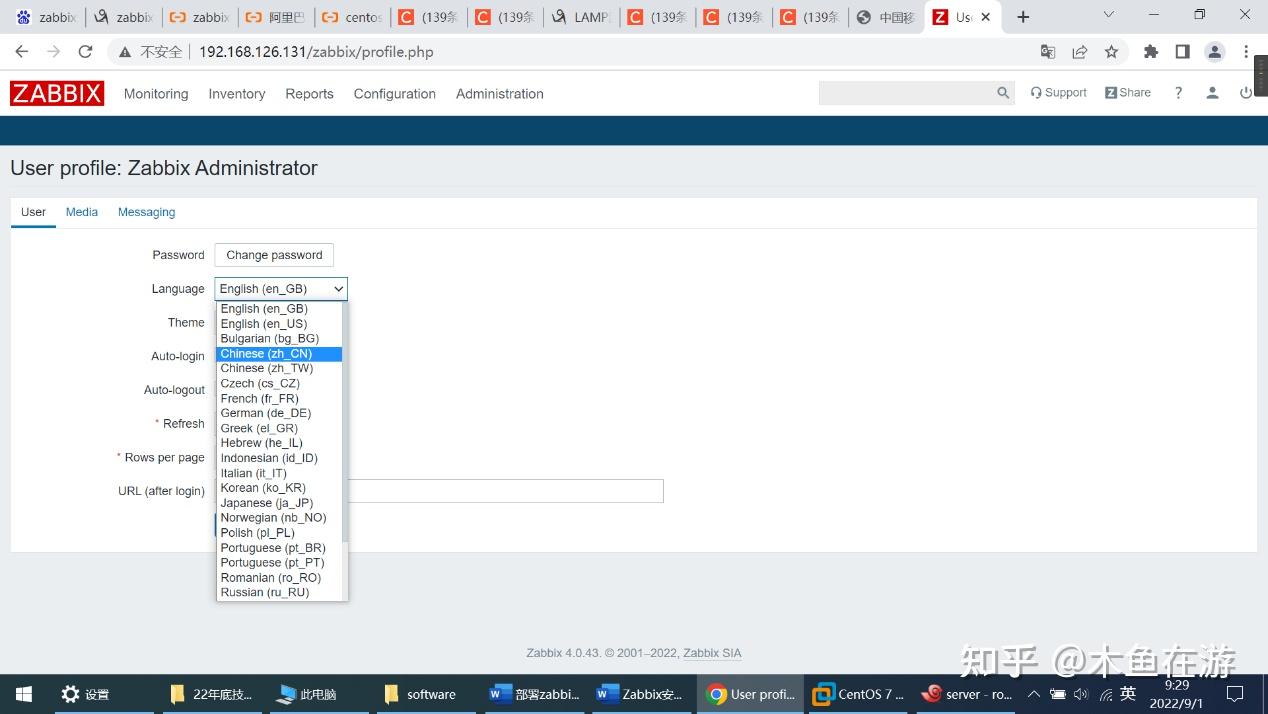Open the Reports menu
The image size is (1268, 714).
(309, 93)
